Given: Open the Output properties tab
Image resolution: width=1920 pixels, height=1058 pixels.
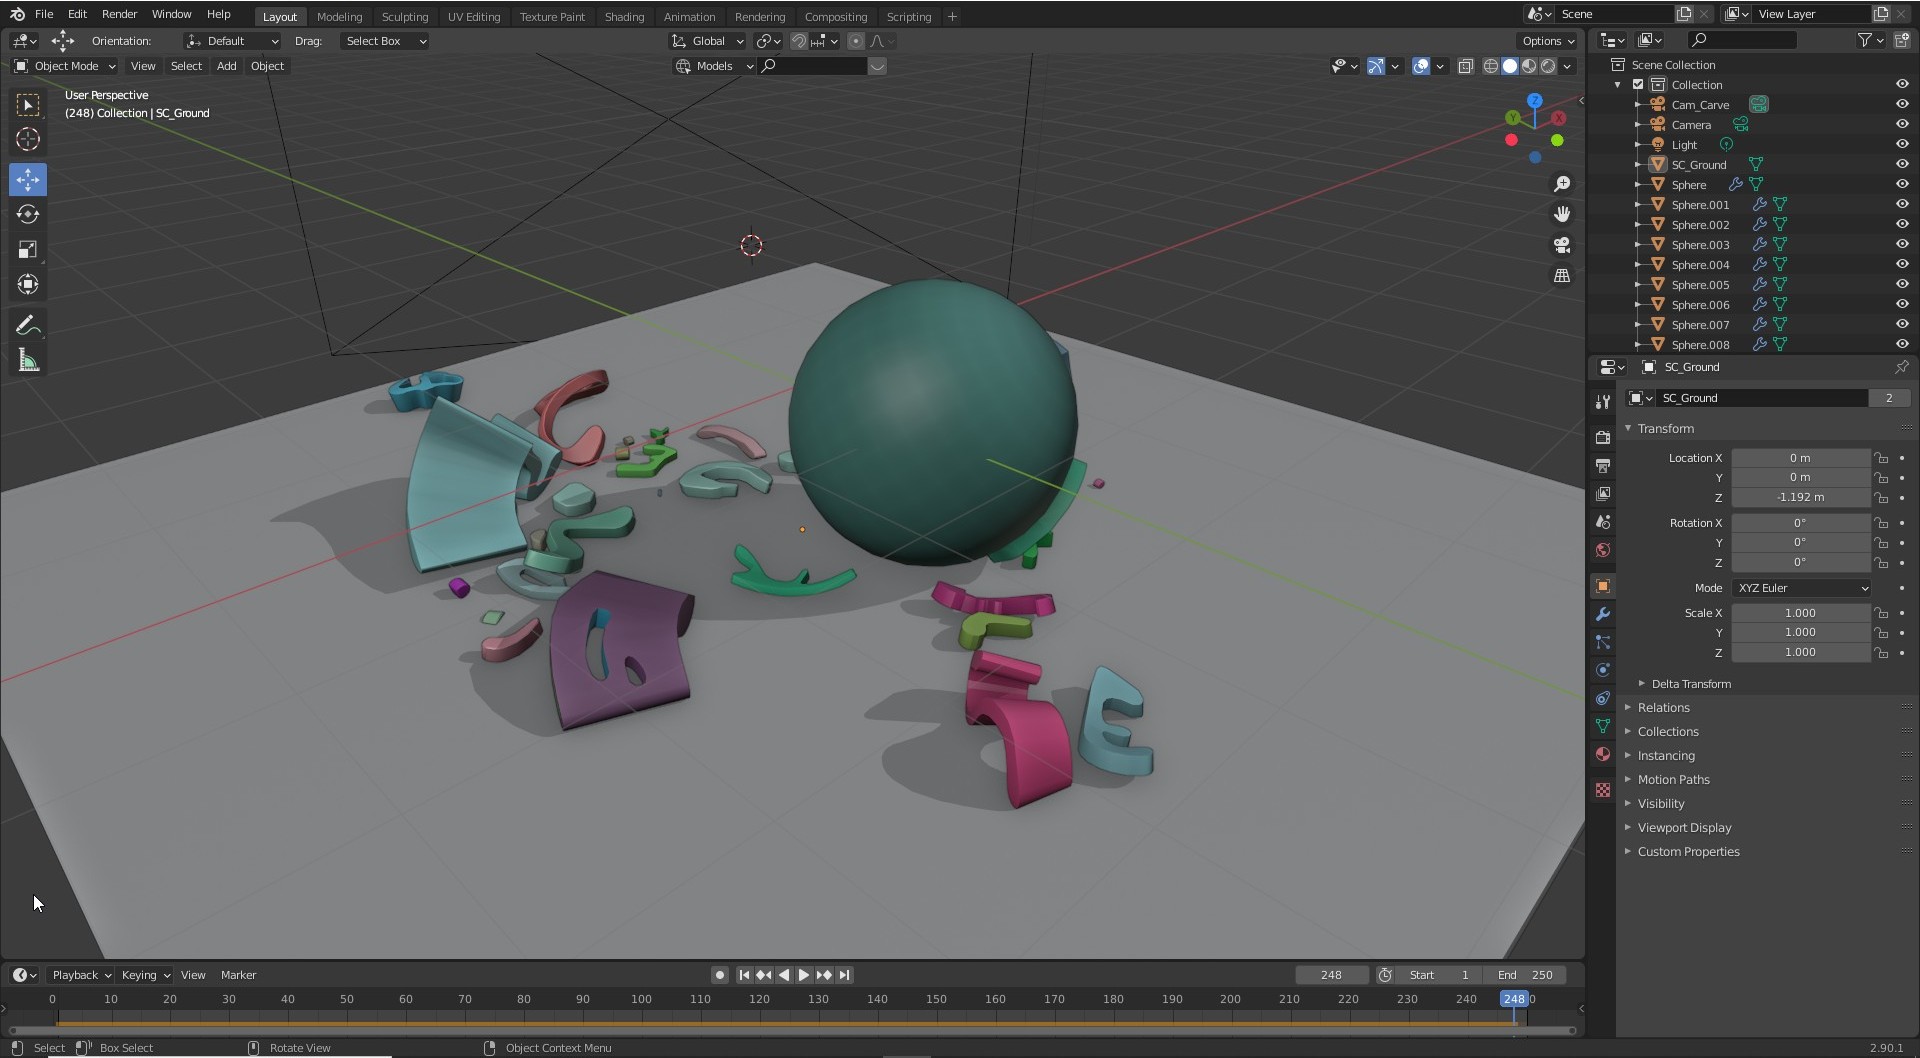Looking at the screenshot, I should tap(1603, 466).
